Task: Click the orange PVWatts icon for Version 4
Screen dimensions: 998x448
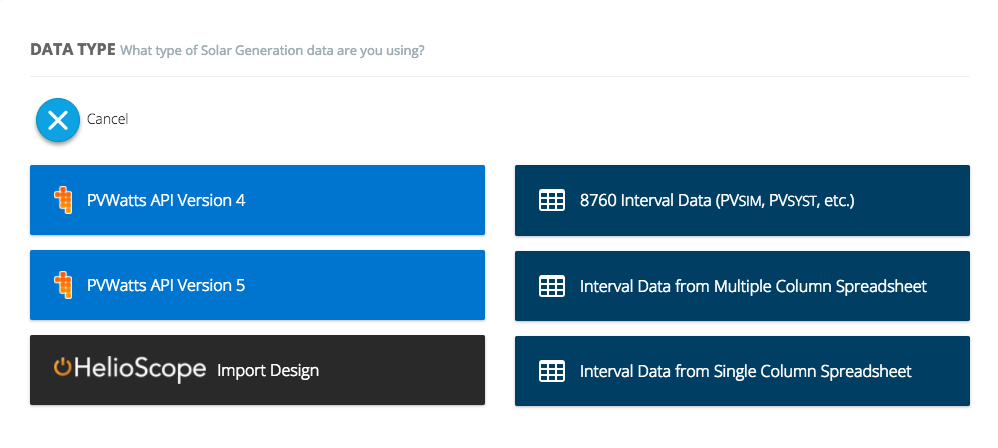Action: tap(62, 200)
